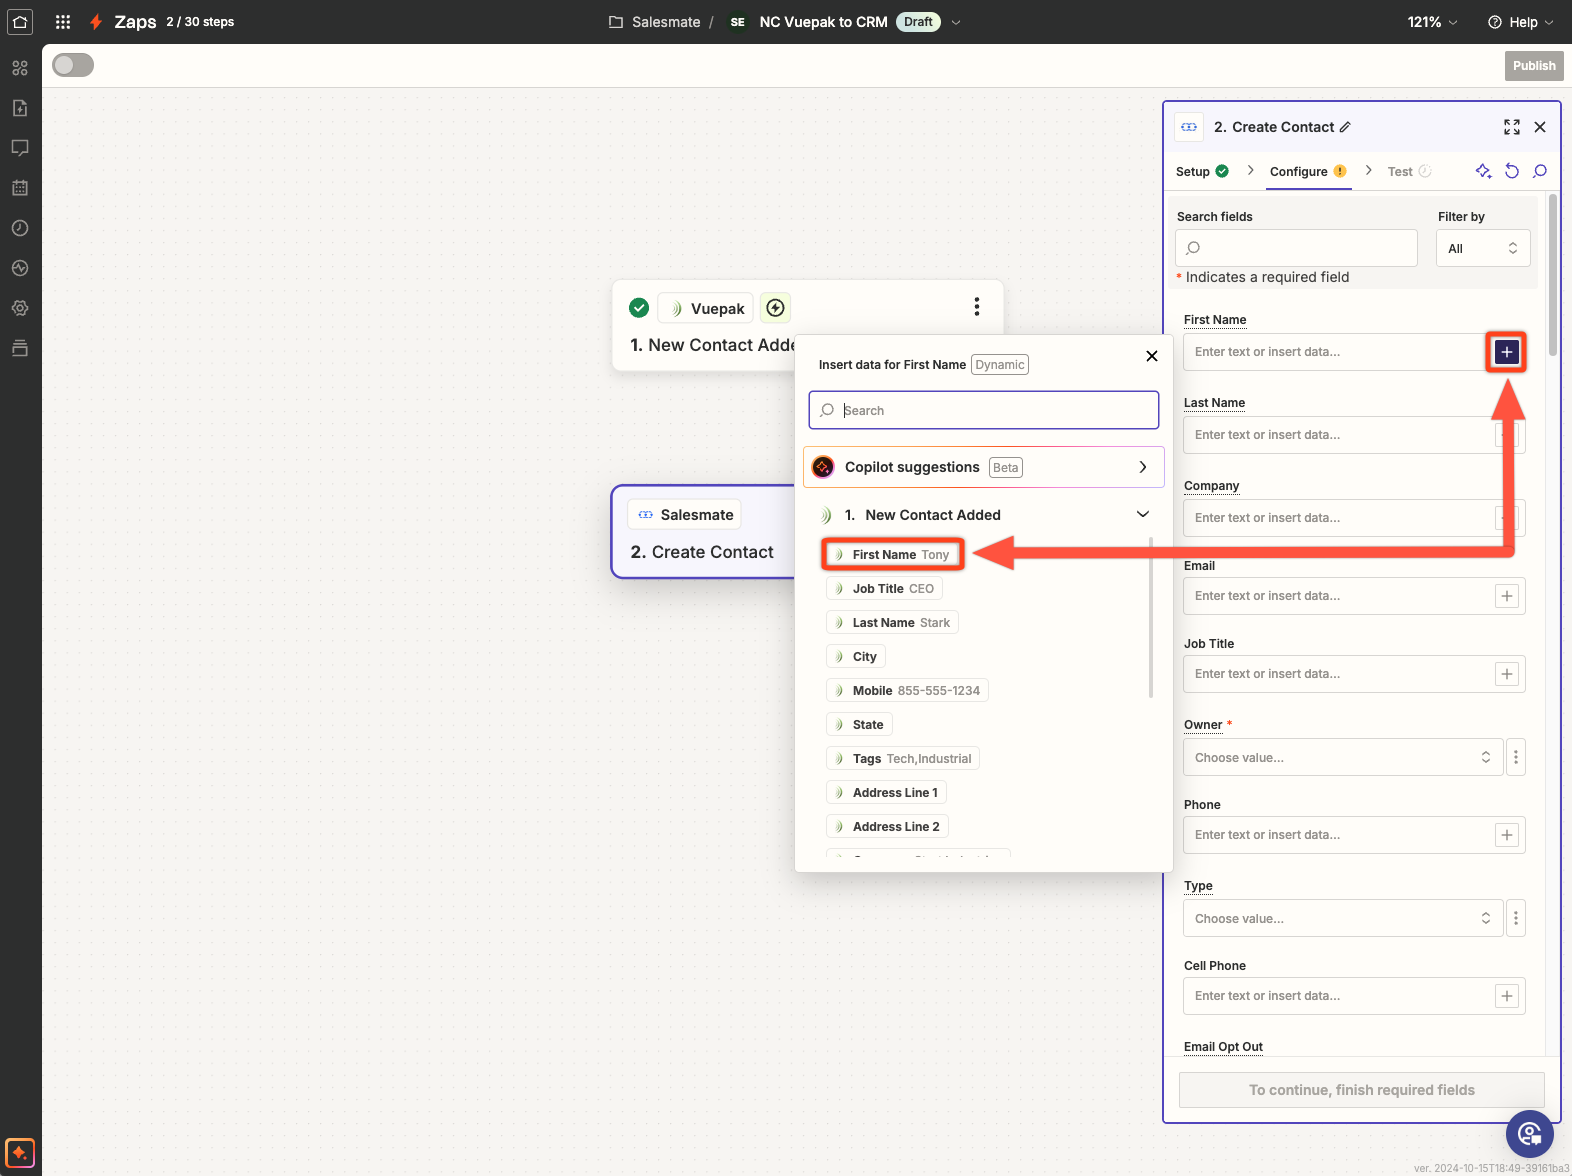1572x1176 pixels.
Task: Open the Owner Choose value dropdown
Action: [x=1342, y=758]
